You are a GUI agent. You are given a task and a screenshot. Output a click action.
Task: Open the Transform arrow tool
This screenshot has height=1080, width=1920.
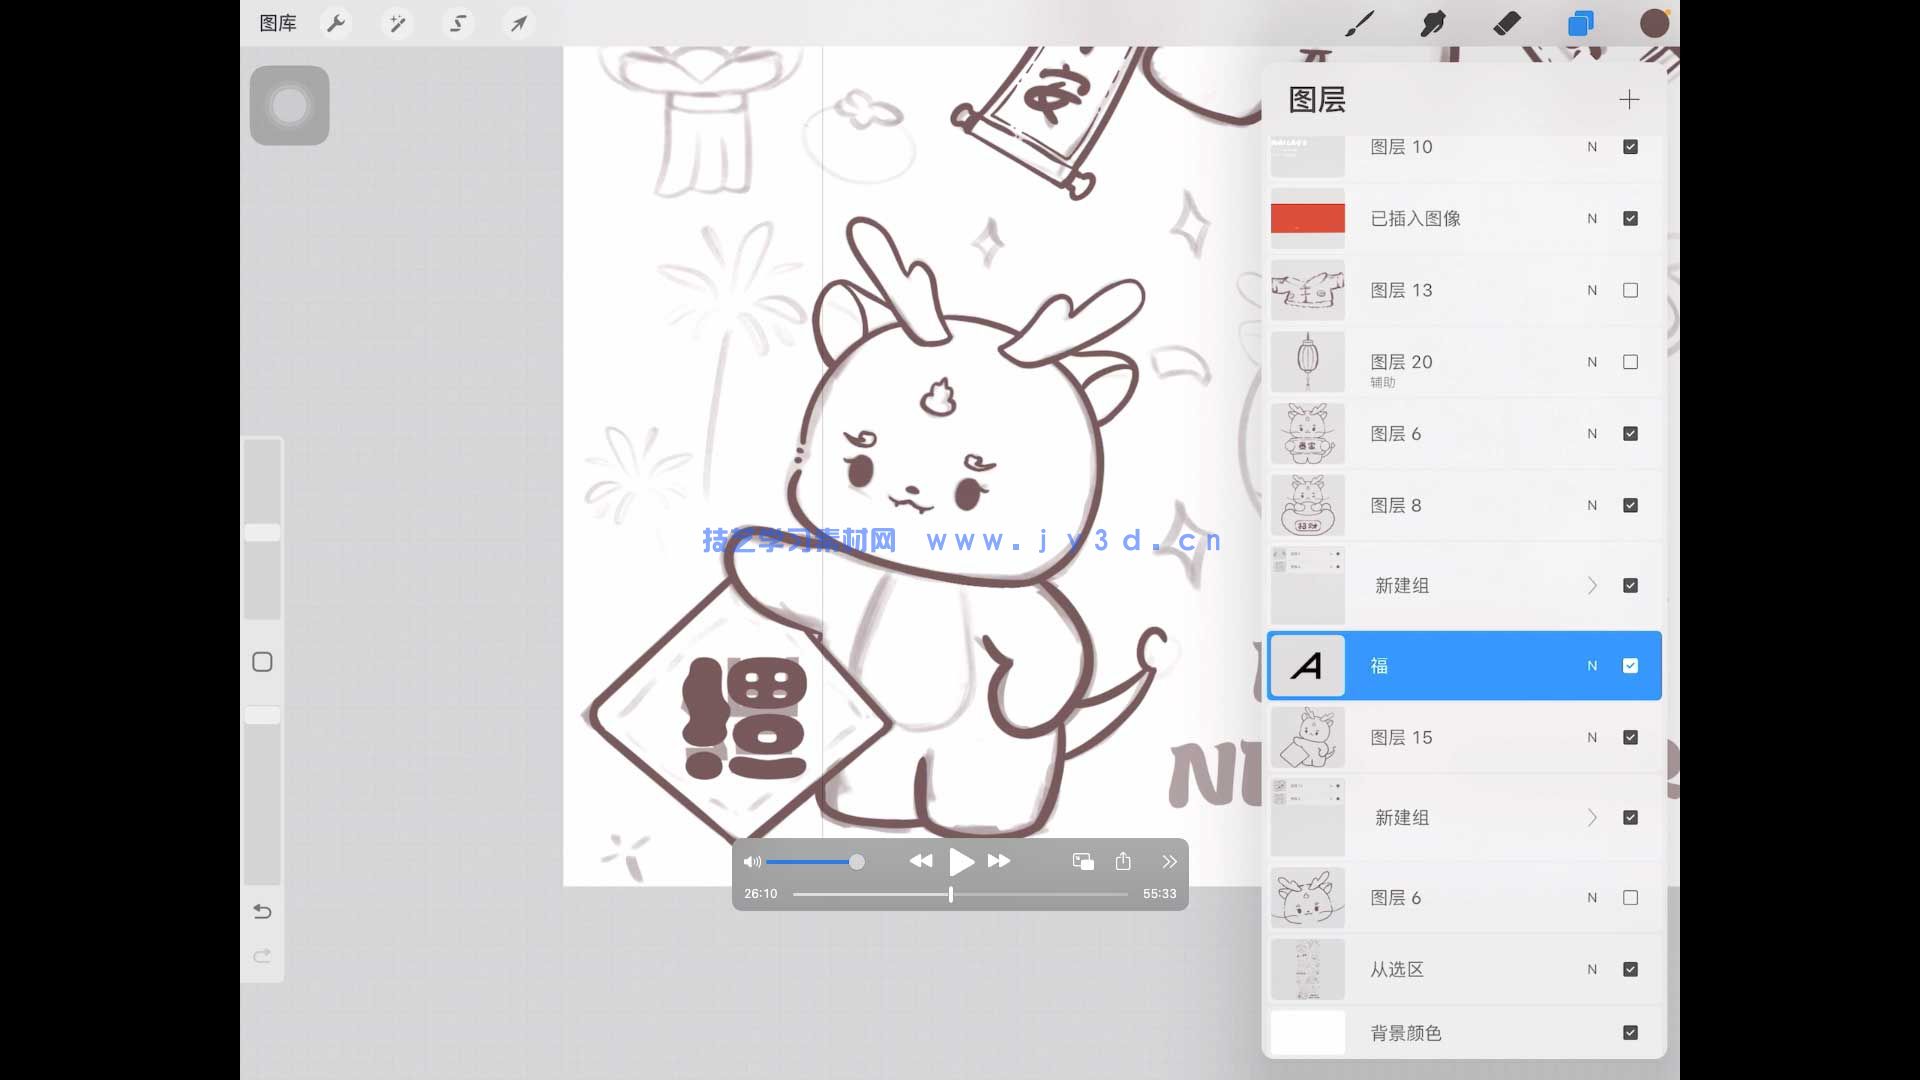(519, 22)
